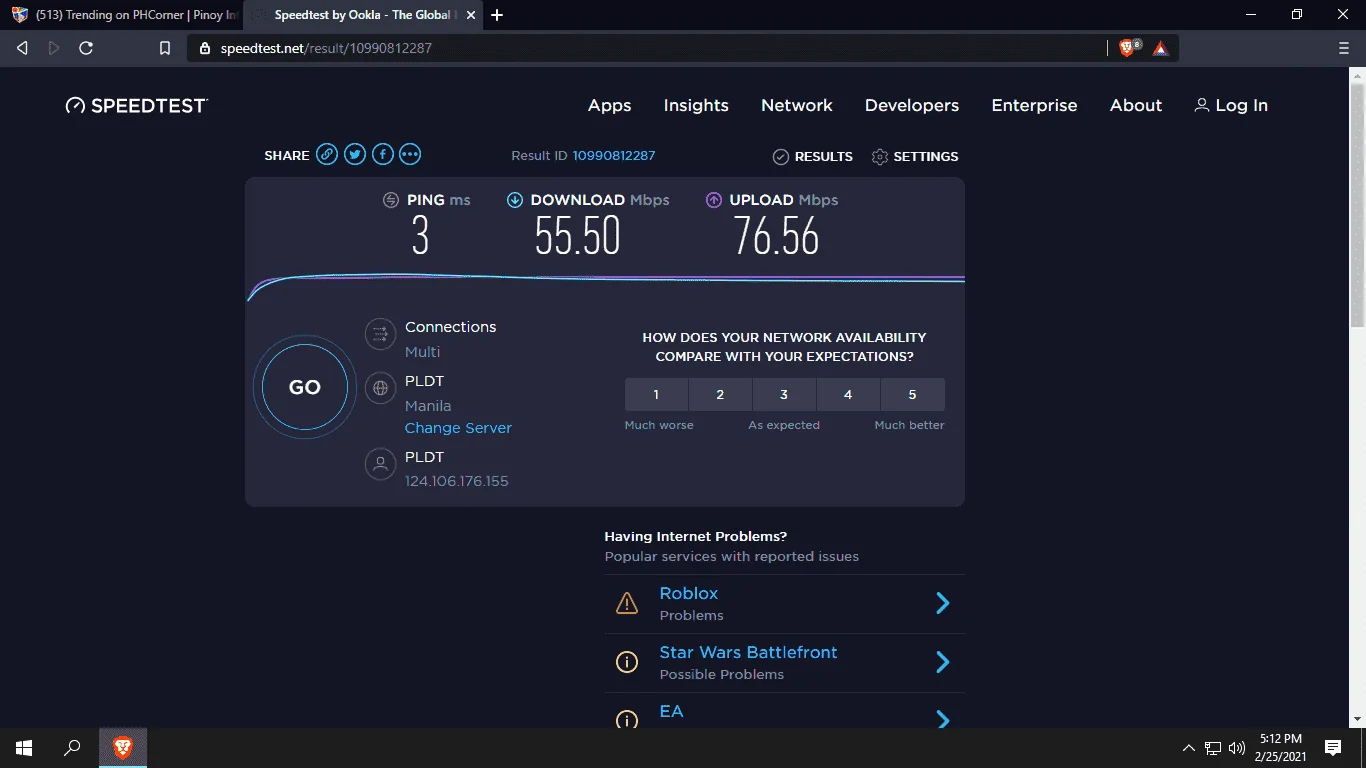1366x768 pixels.
Task: Open Windows Start menu
Action: (24, 748)
